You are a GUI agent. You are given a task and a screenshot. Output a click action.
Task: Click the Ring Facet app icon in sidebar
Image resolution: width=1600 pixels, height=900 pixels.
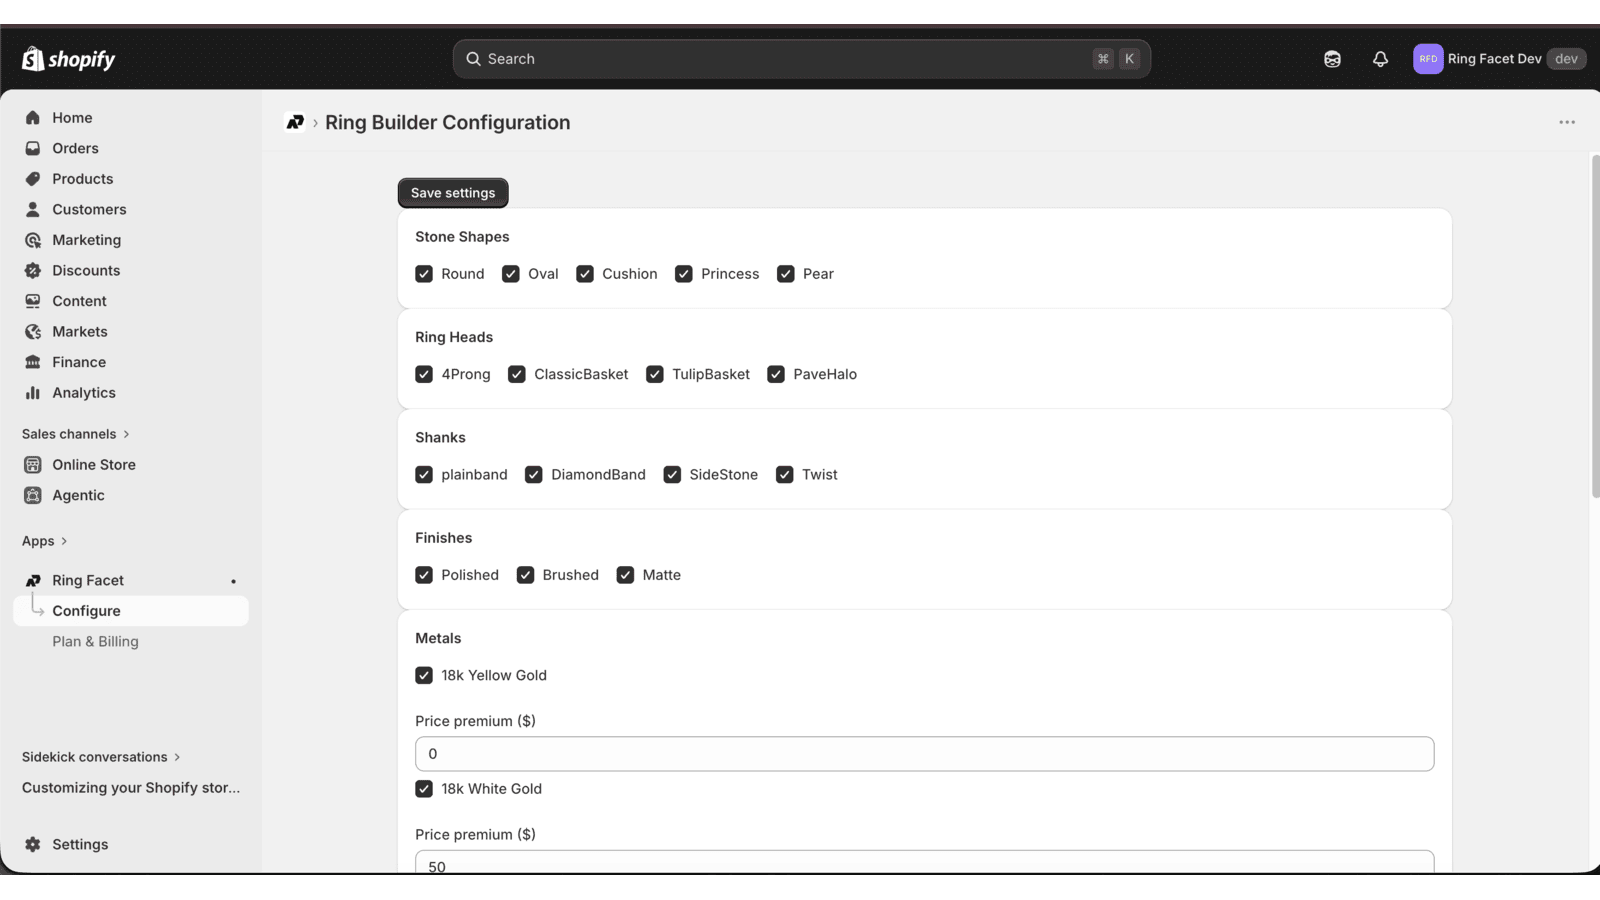[x=33, y=581]
